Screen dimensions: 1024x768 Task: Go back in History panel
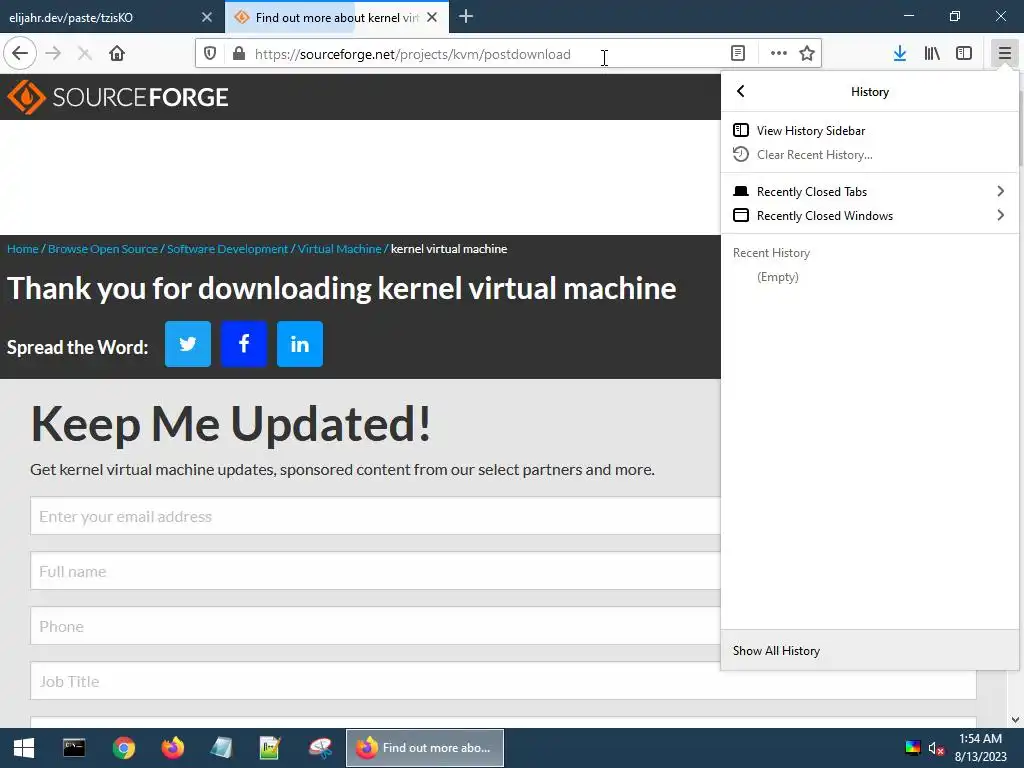tap(741, 91)
